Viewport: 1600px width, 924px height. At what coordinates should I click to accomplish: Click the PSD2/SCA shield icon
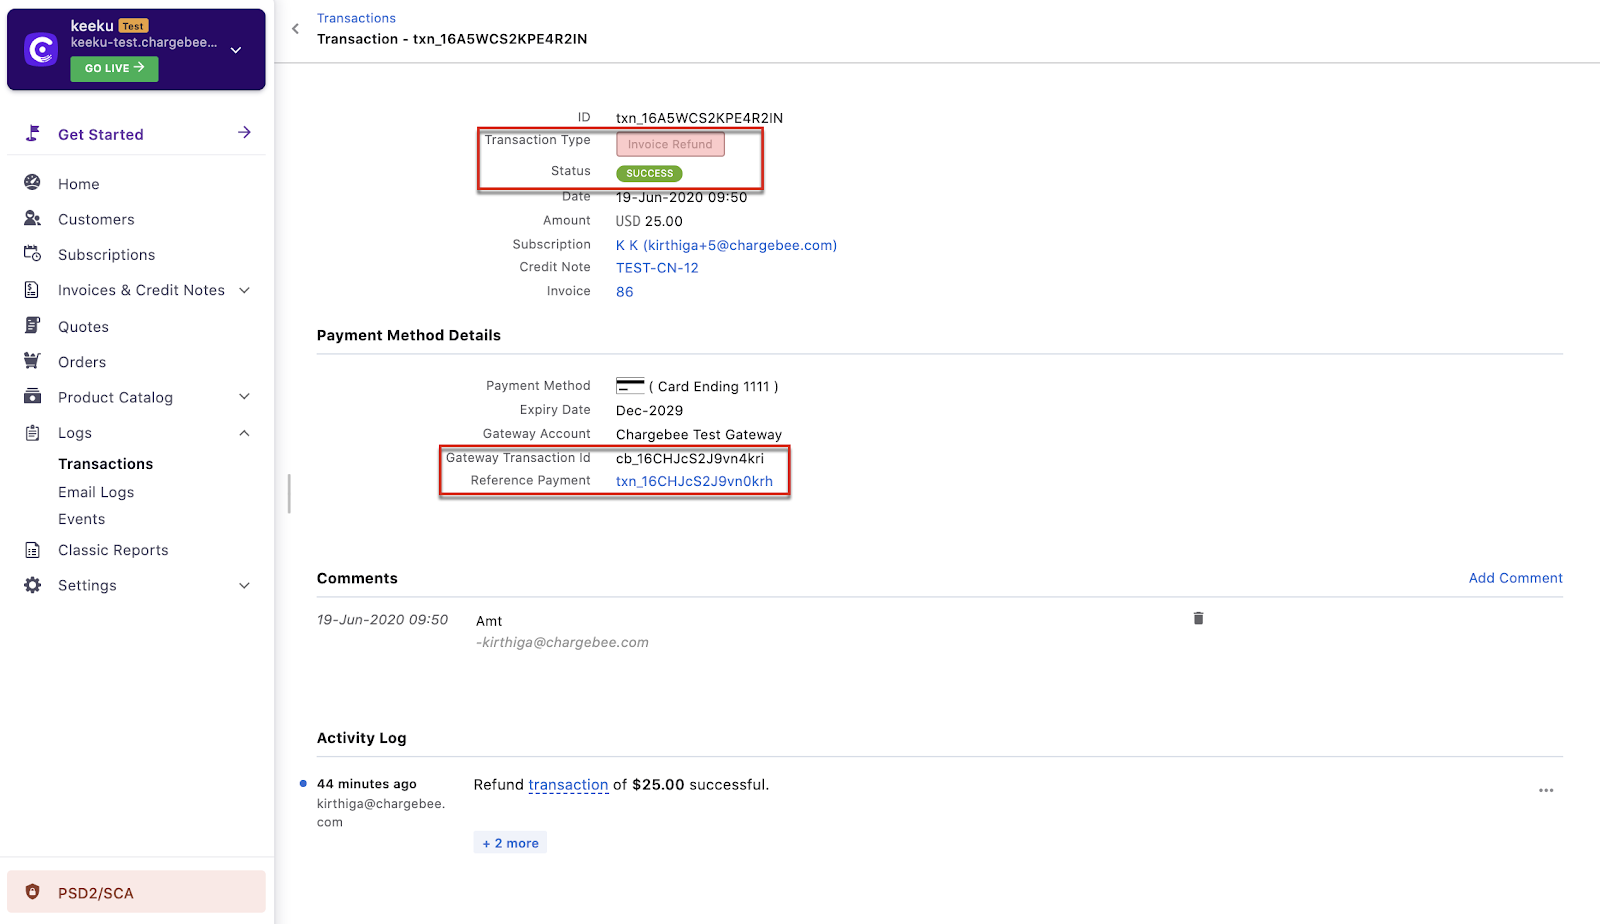(x=32, y=892)
